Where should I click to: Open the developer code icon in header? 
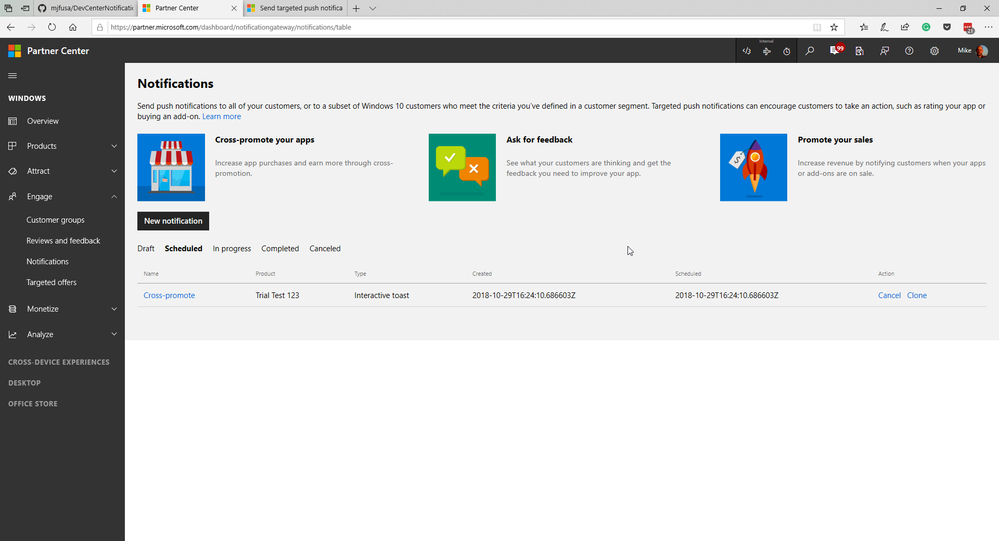[746, 51]
